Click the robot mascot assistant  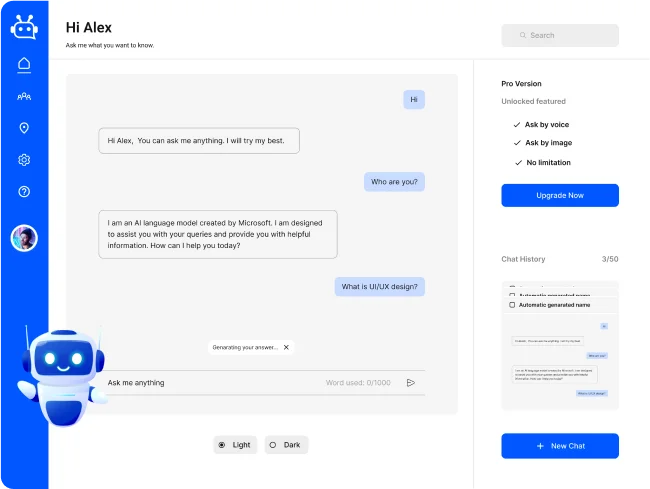pos(62,377)
